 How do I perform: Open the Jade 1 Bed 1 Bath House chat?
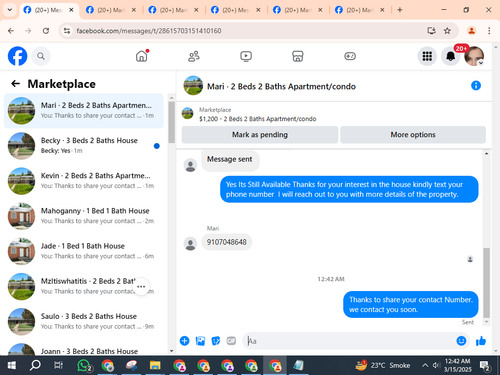click(x=84, y=251)
